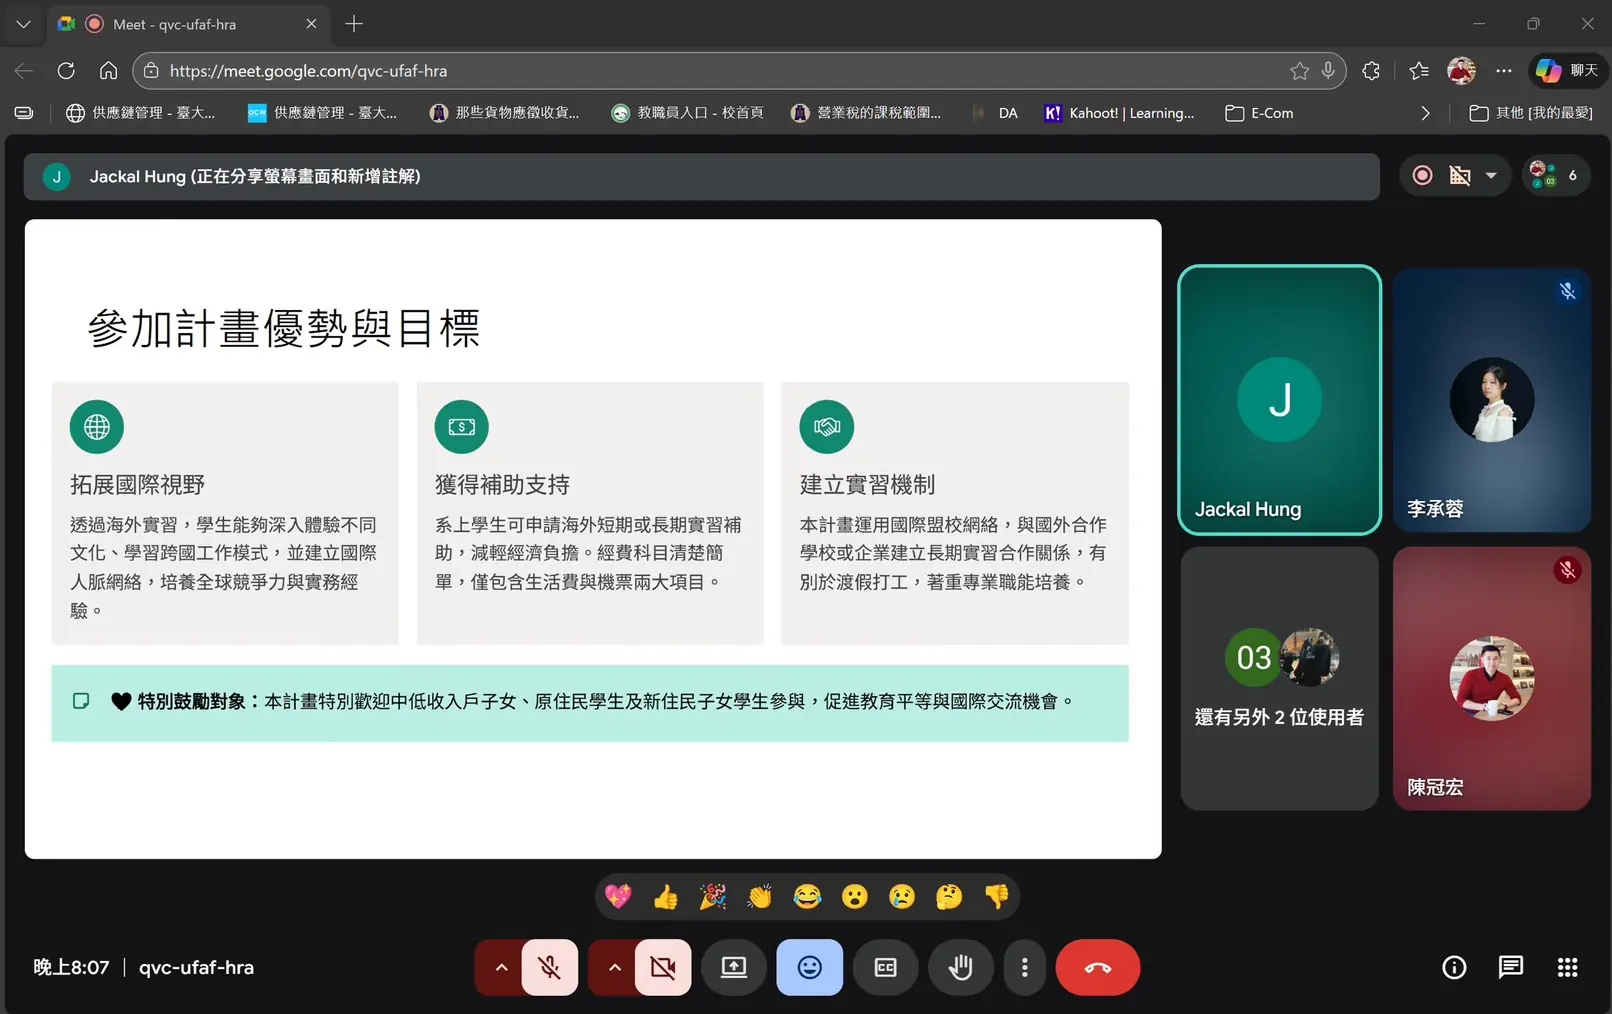The image size is (1612, 1014).
Task: Expand video settings chevron
Action: 614,967
